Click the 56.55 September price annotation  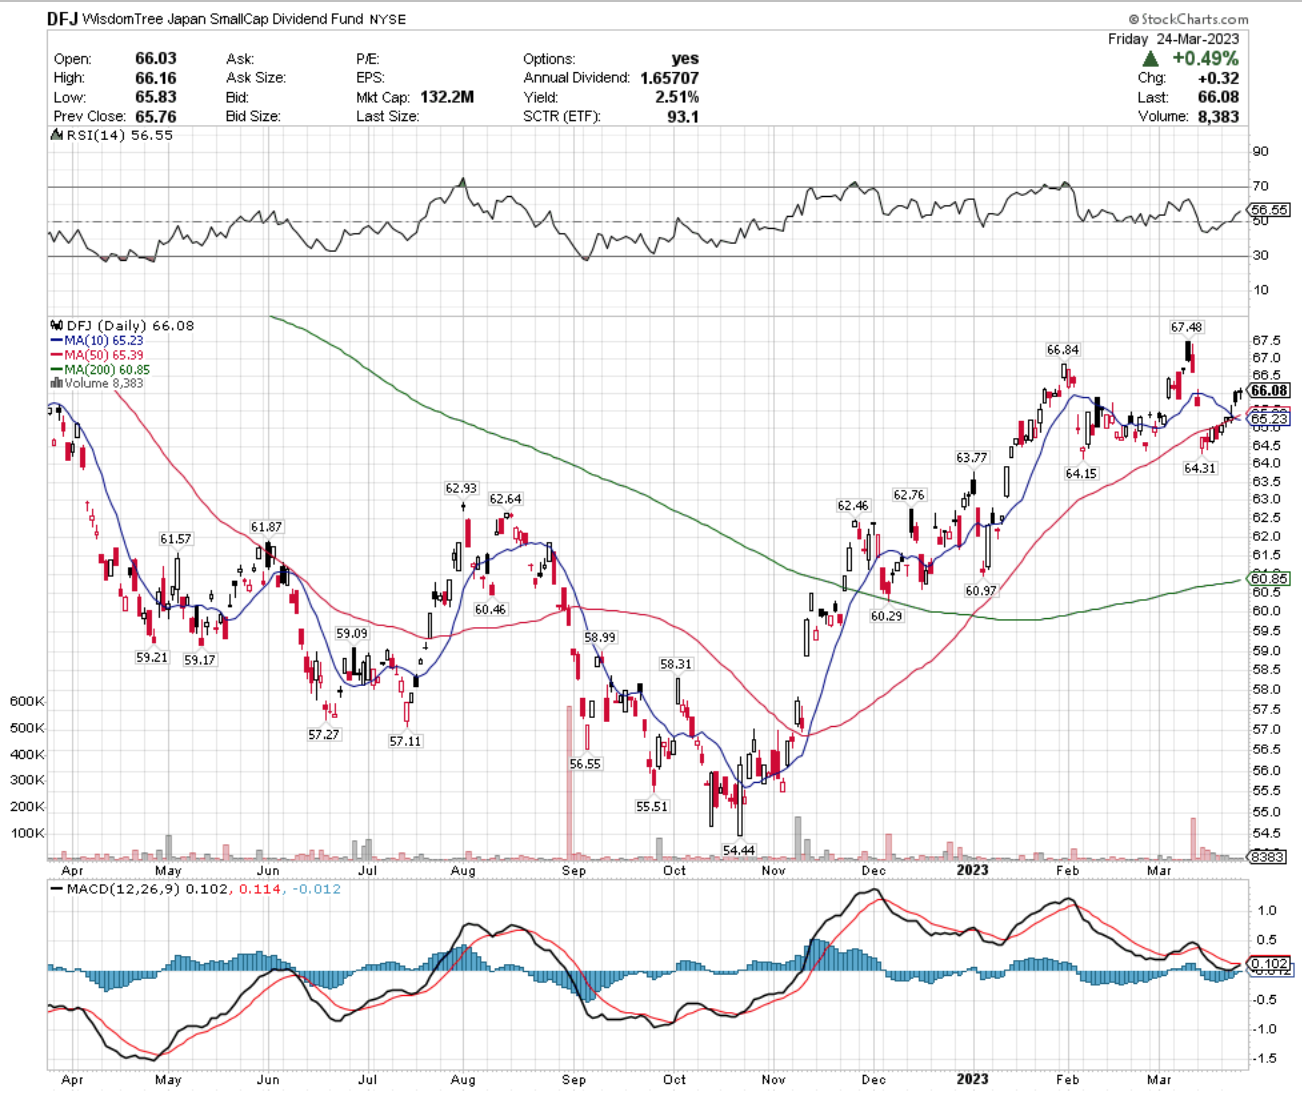585,764
